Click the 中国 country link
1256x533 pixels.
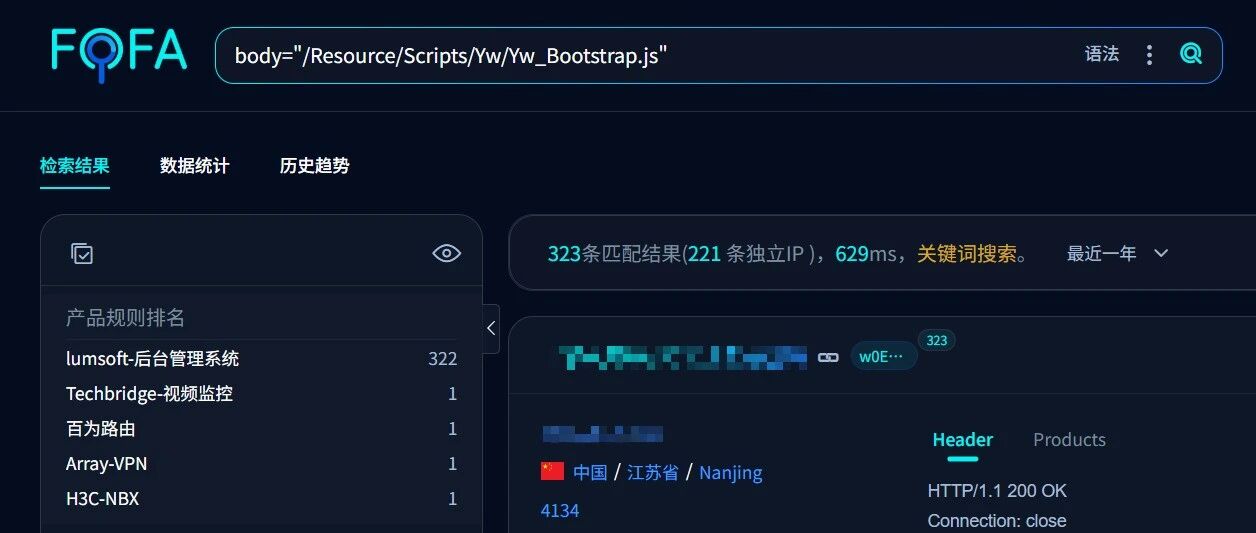pos(590,472)
